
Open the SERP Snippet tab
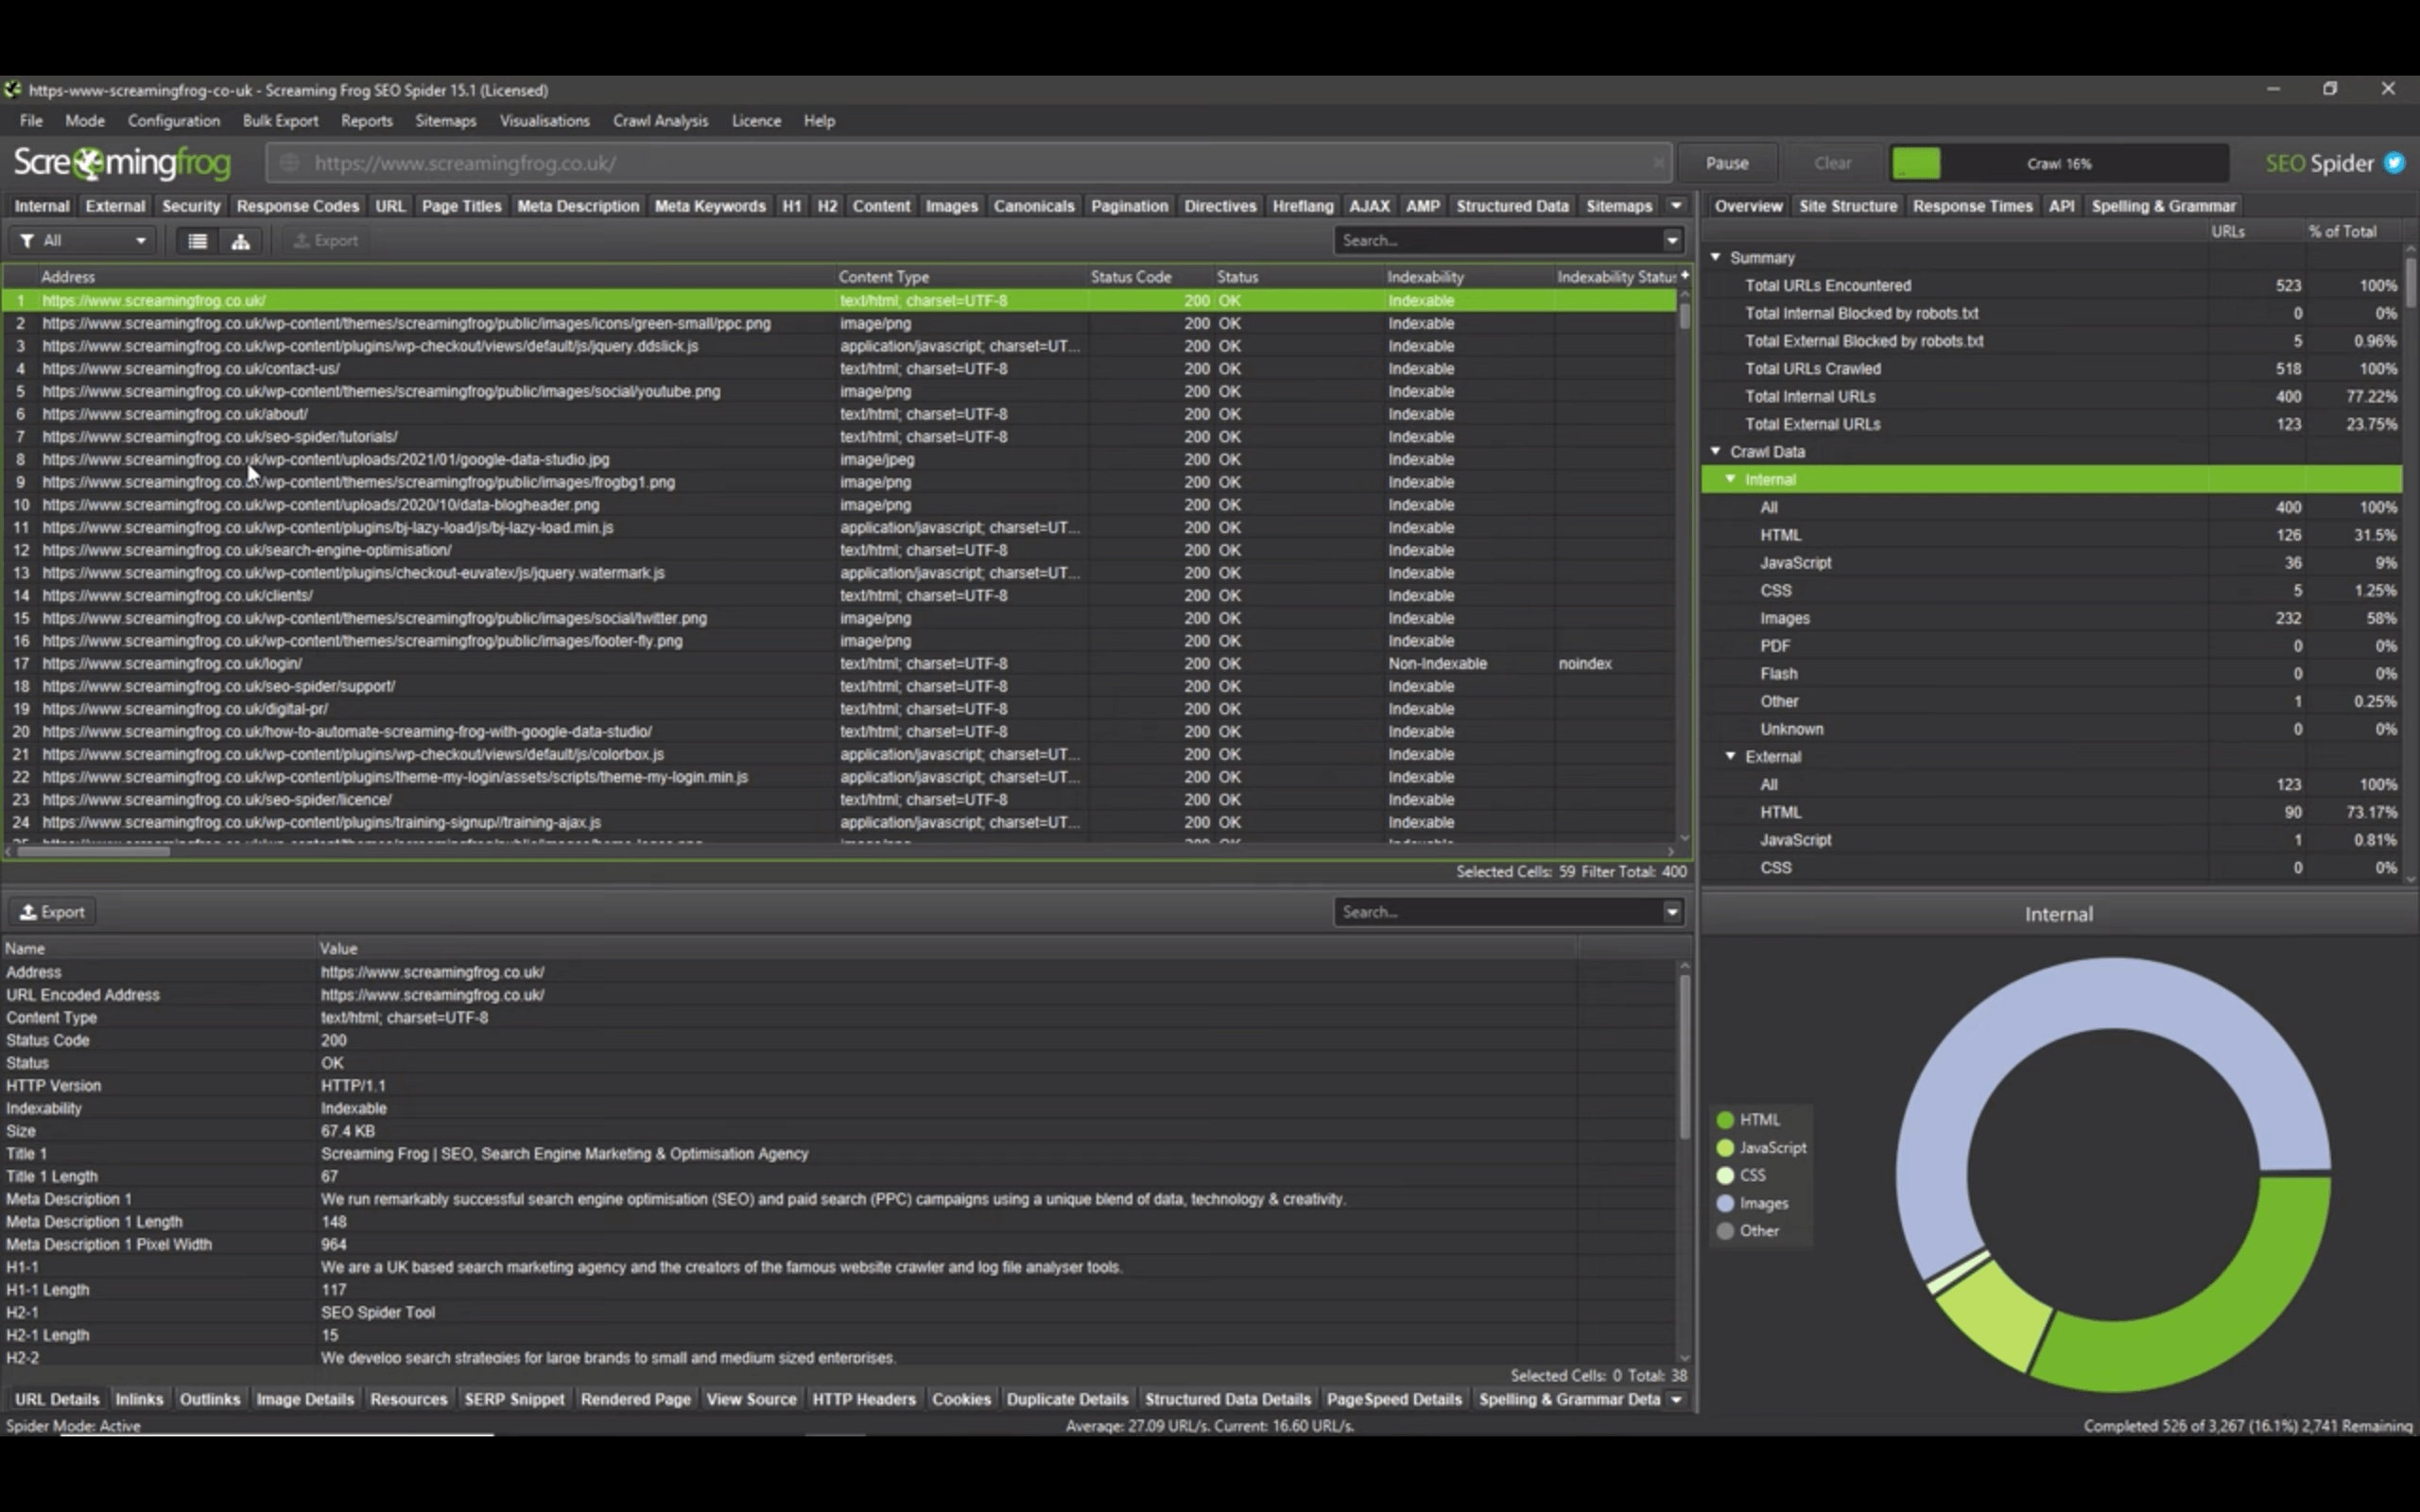pos(514,1399)
